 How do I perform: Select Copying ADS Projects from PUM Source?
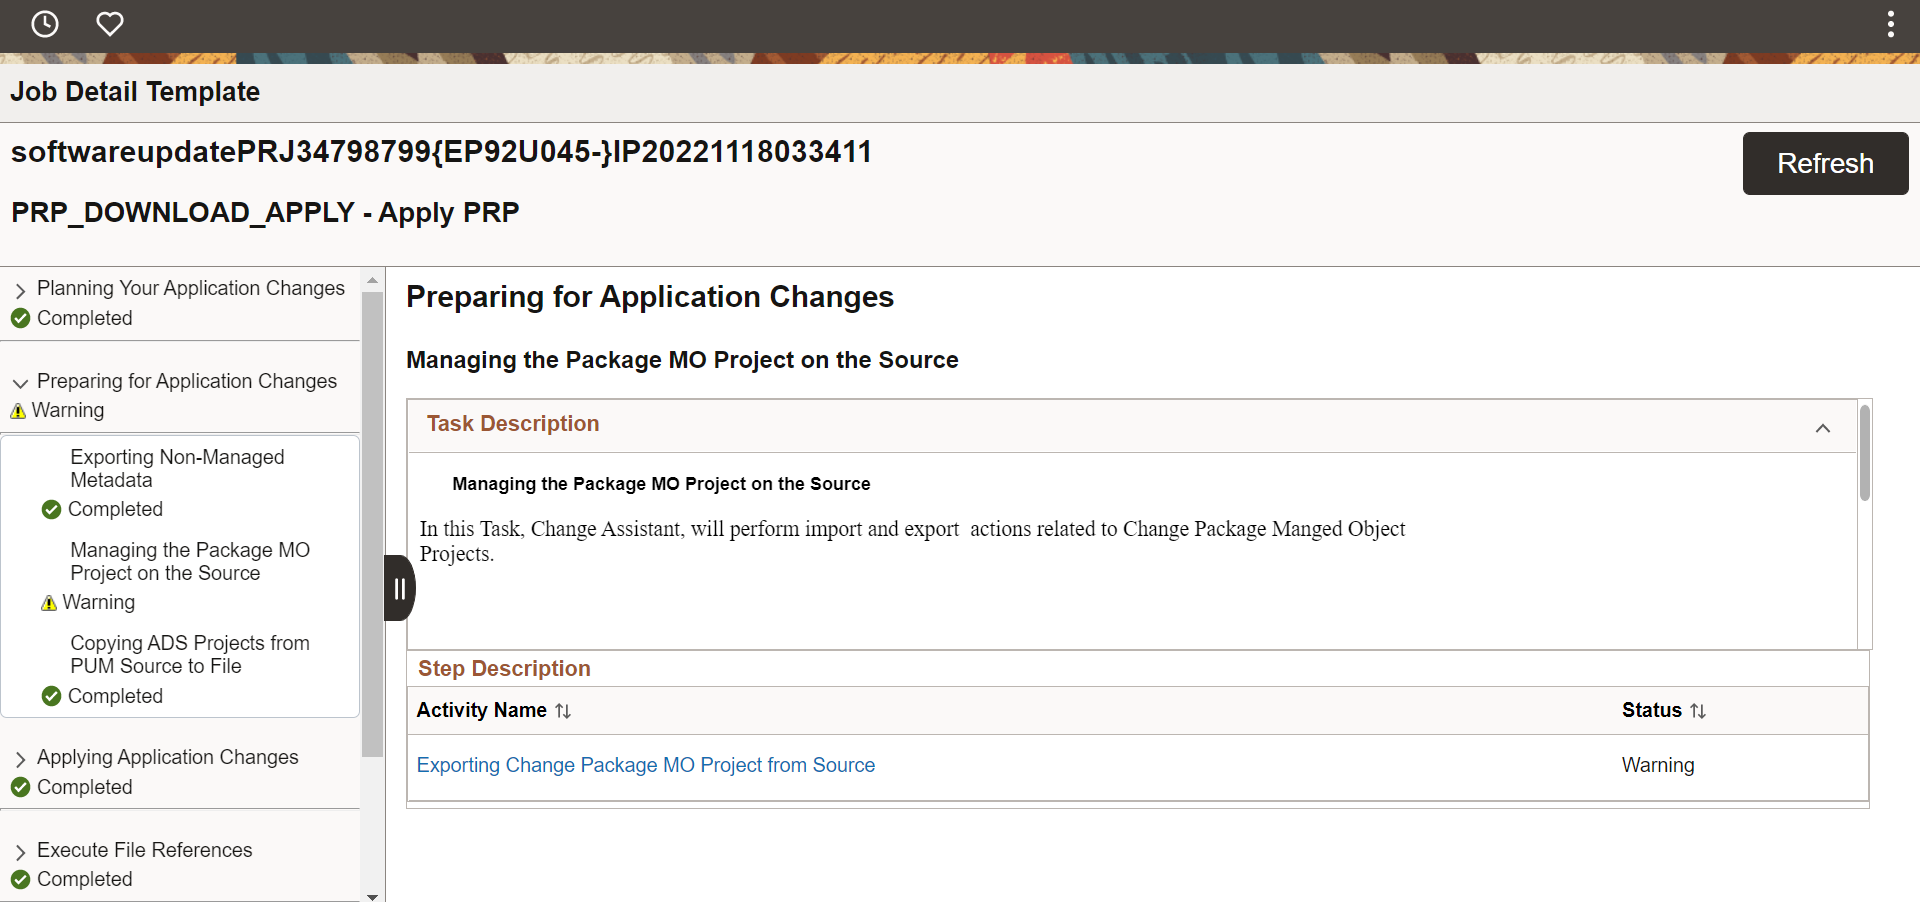189,654
